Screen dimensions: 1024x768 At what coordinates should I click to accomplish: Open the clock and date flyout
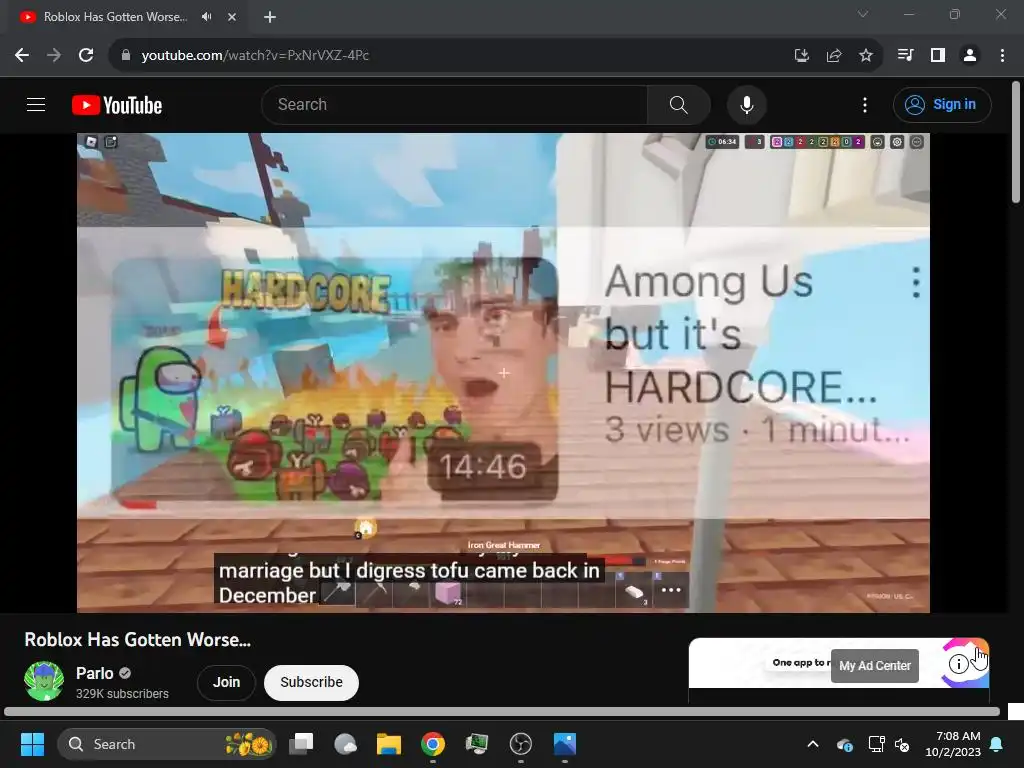953,744
